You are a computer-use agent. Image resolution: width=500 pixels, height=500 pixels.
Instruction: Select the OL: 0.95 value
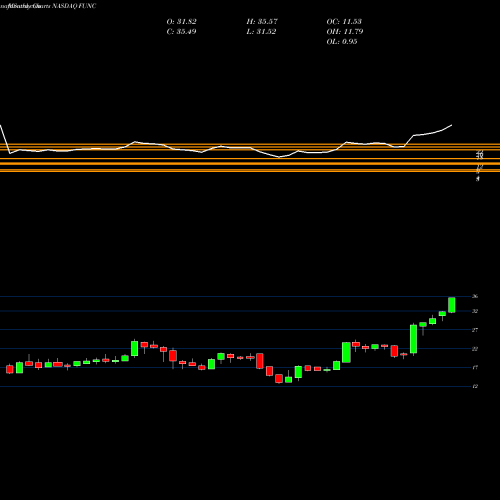tap(342, 42)
